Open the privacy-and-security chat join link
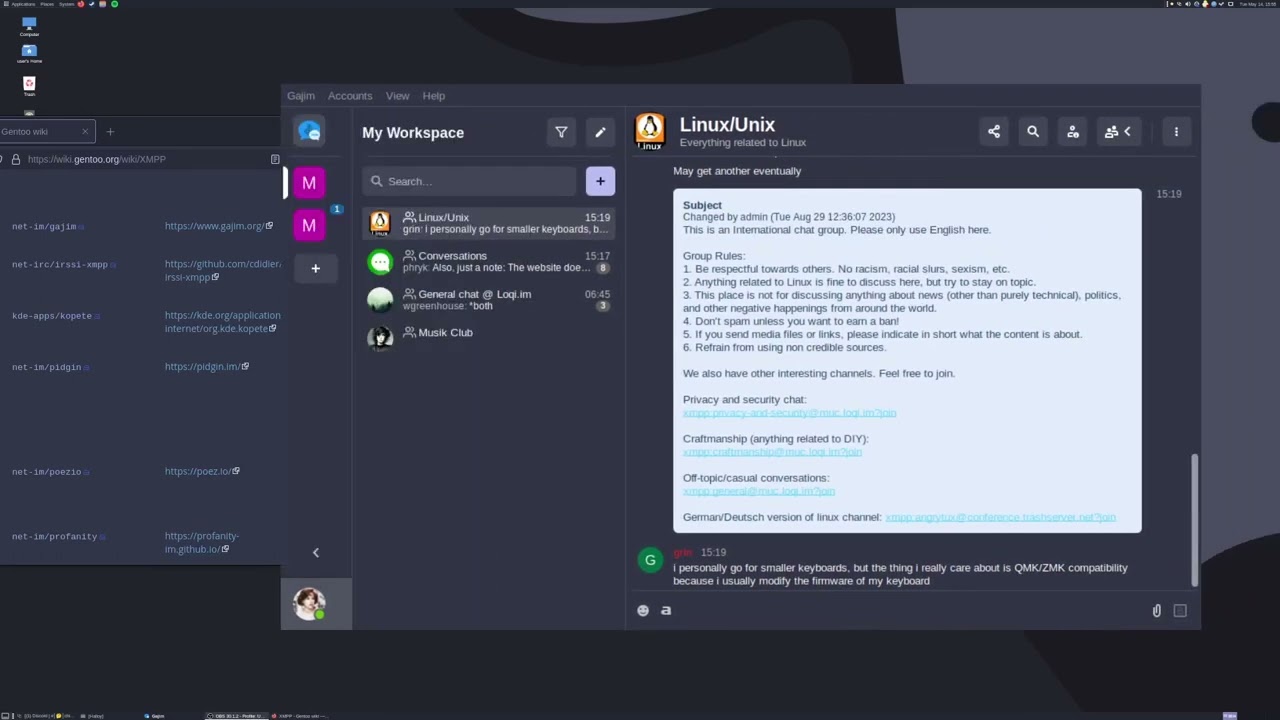 click(x=789, y=413)
